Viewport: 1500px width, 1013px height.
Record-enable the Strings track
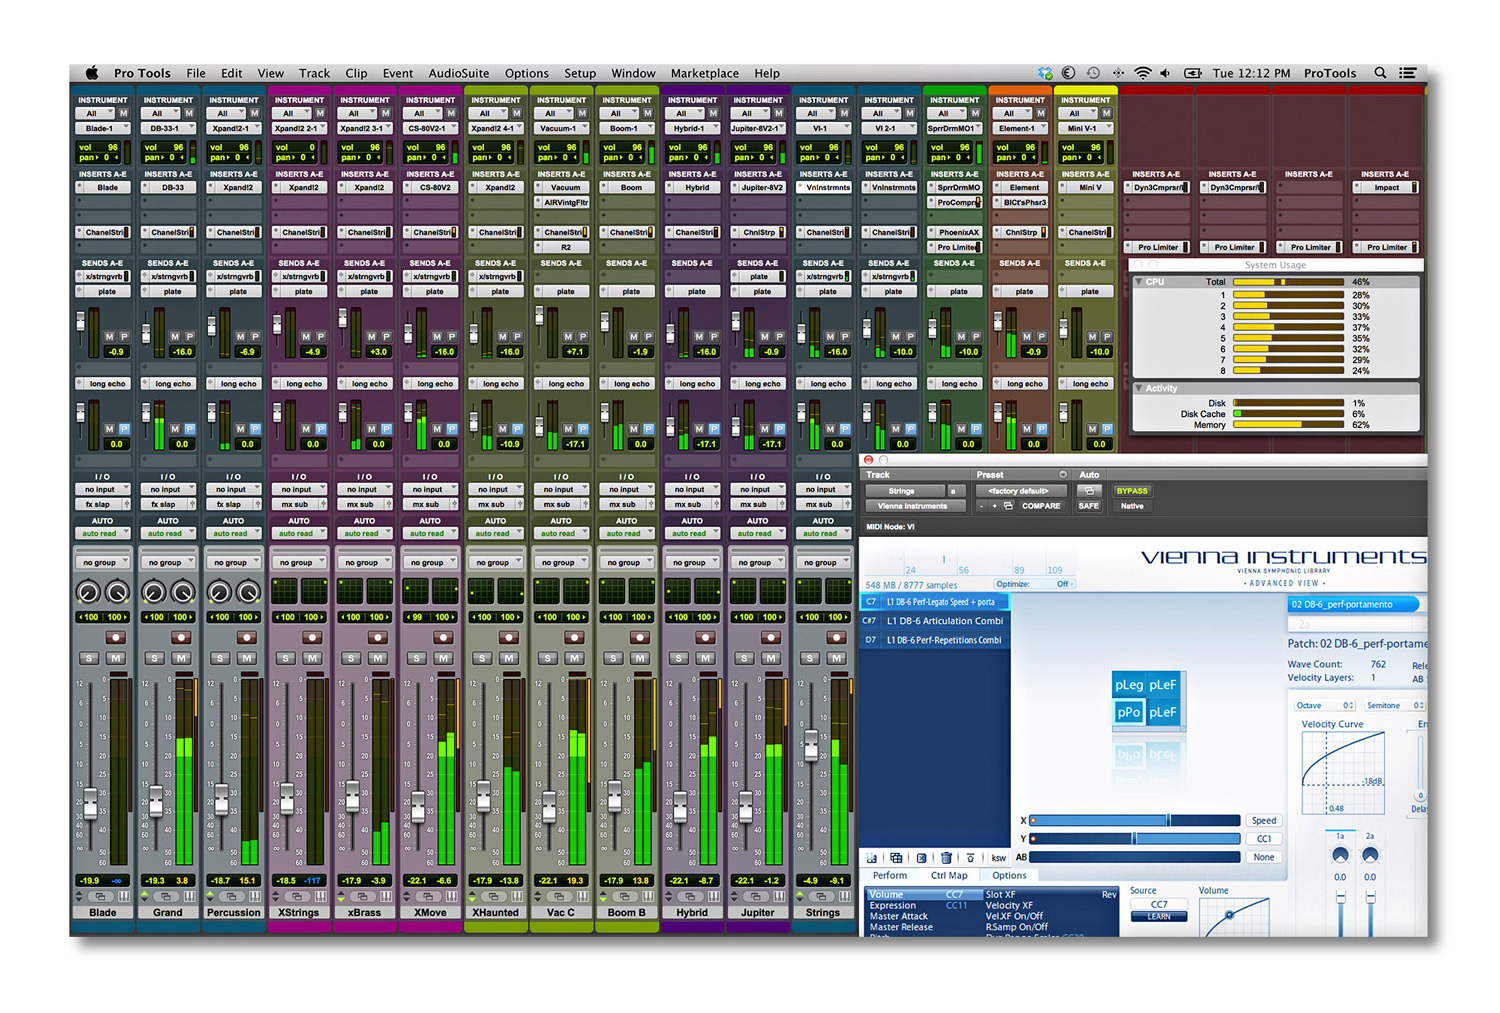coord(836,637)
